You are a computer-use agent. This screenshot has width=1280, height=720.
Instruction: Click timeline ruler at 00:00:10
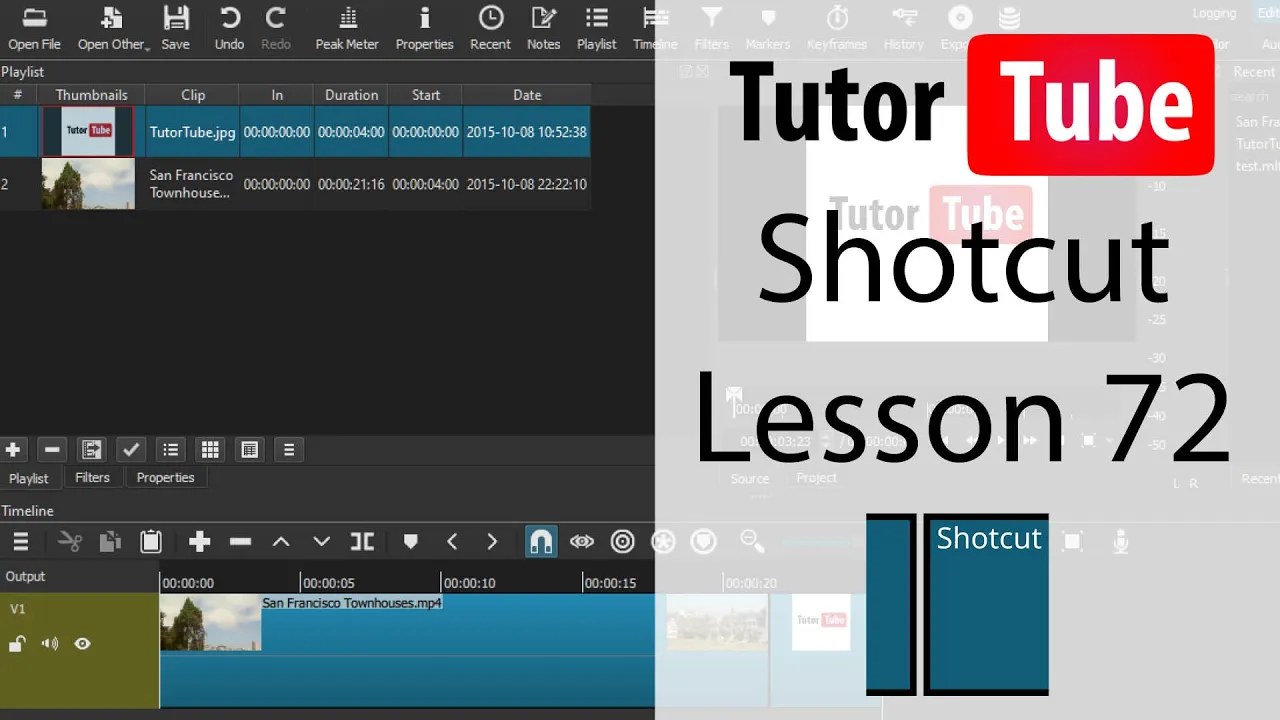click(x=469, y=583)
